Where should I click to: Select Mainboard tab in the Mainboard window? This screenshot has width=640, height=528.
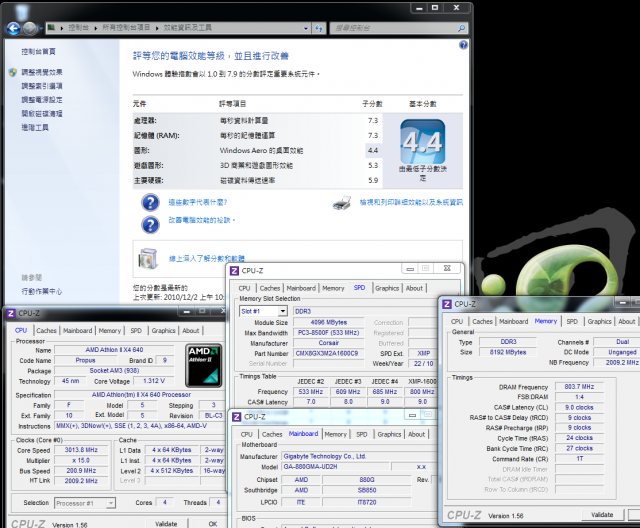point(303,434)
